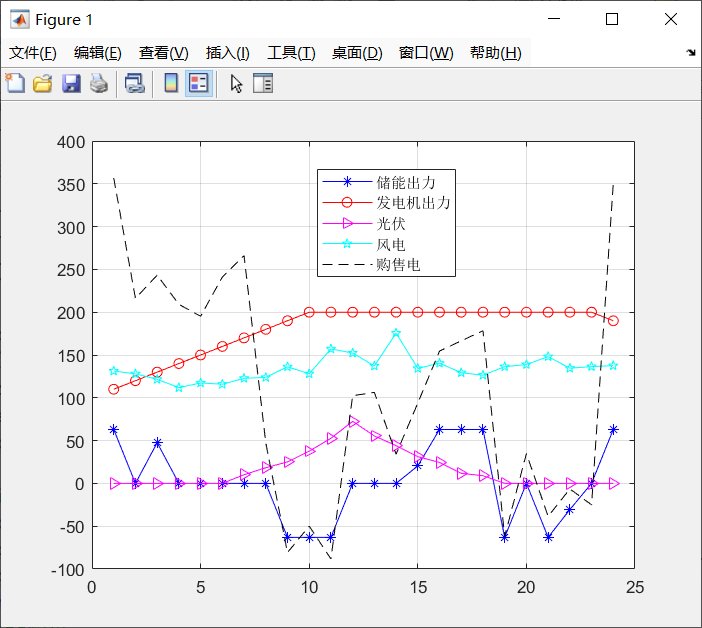Close the Figure 1 window

(671, 19)
